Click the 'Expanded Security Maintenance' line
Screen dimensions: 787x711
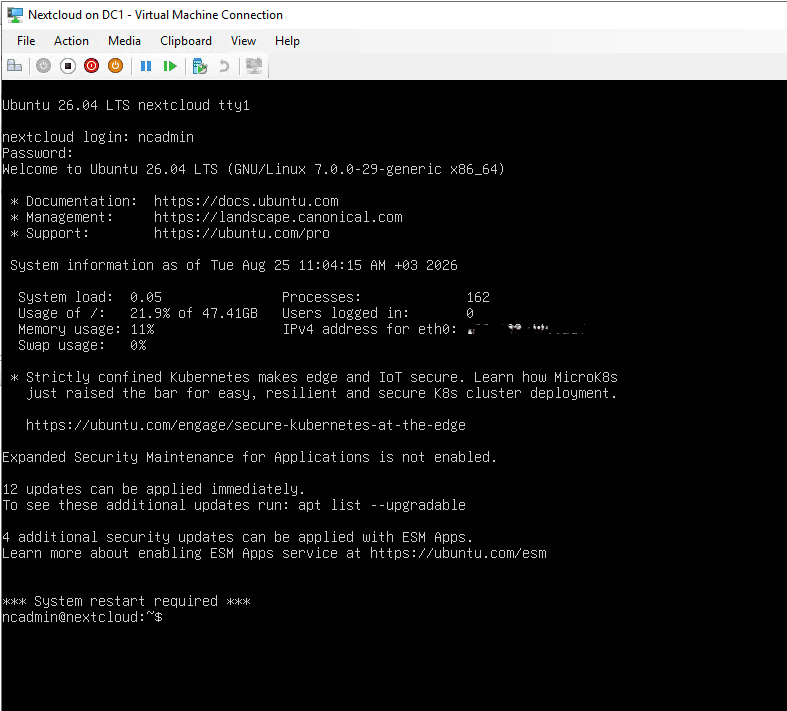(x=249, y=457)
